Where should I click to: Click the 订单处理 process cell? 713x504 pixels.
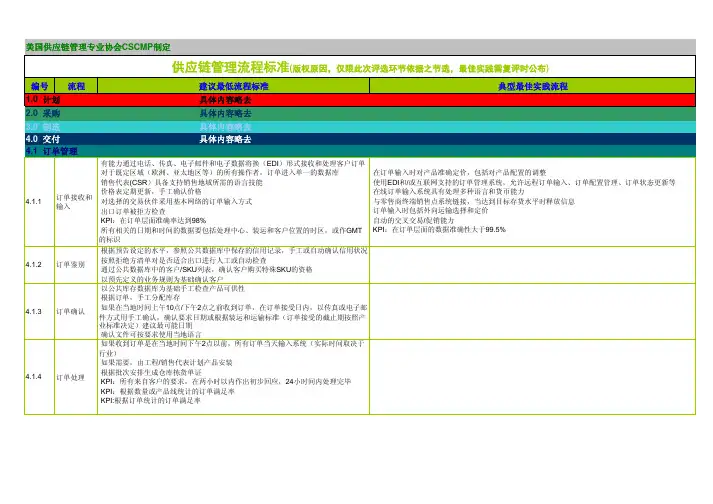point(76,376)
